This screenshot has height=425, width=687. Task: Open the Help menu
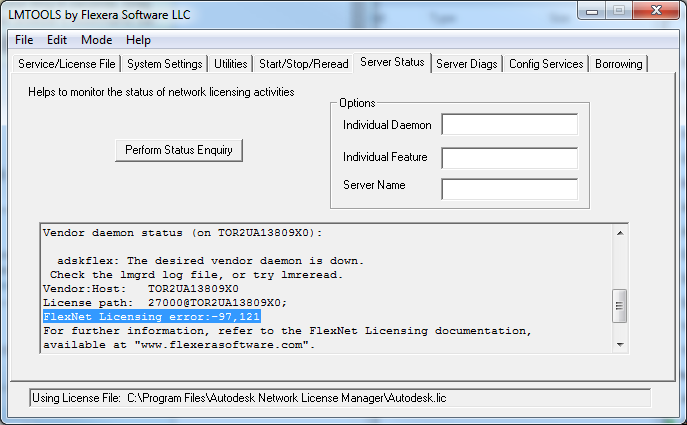pyautogui.click(x=138, y=40)
